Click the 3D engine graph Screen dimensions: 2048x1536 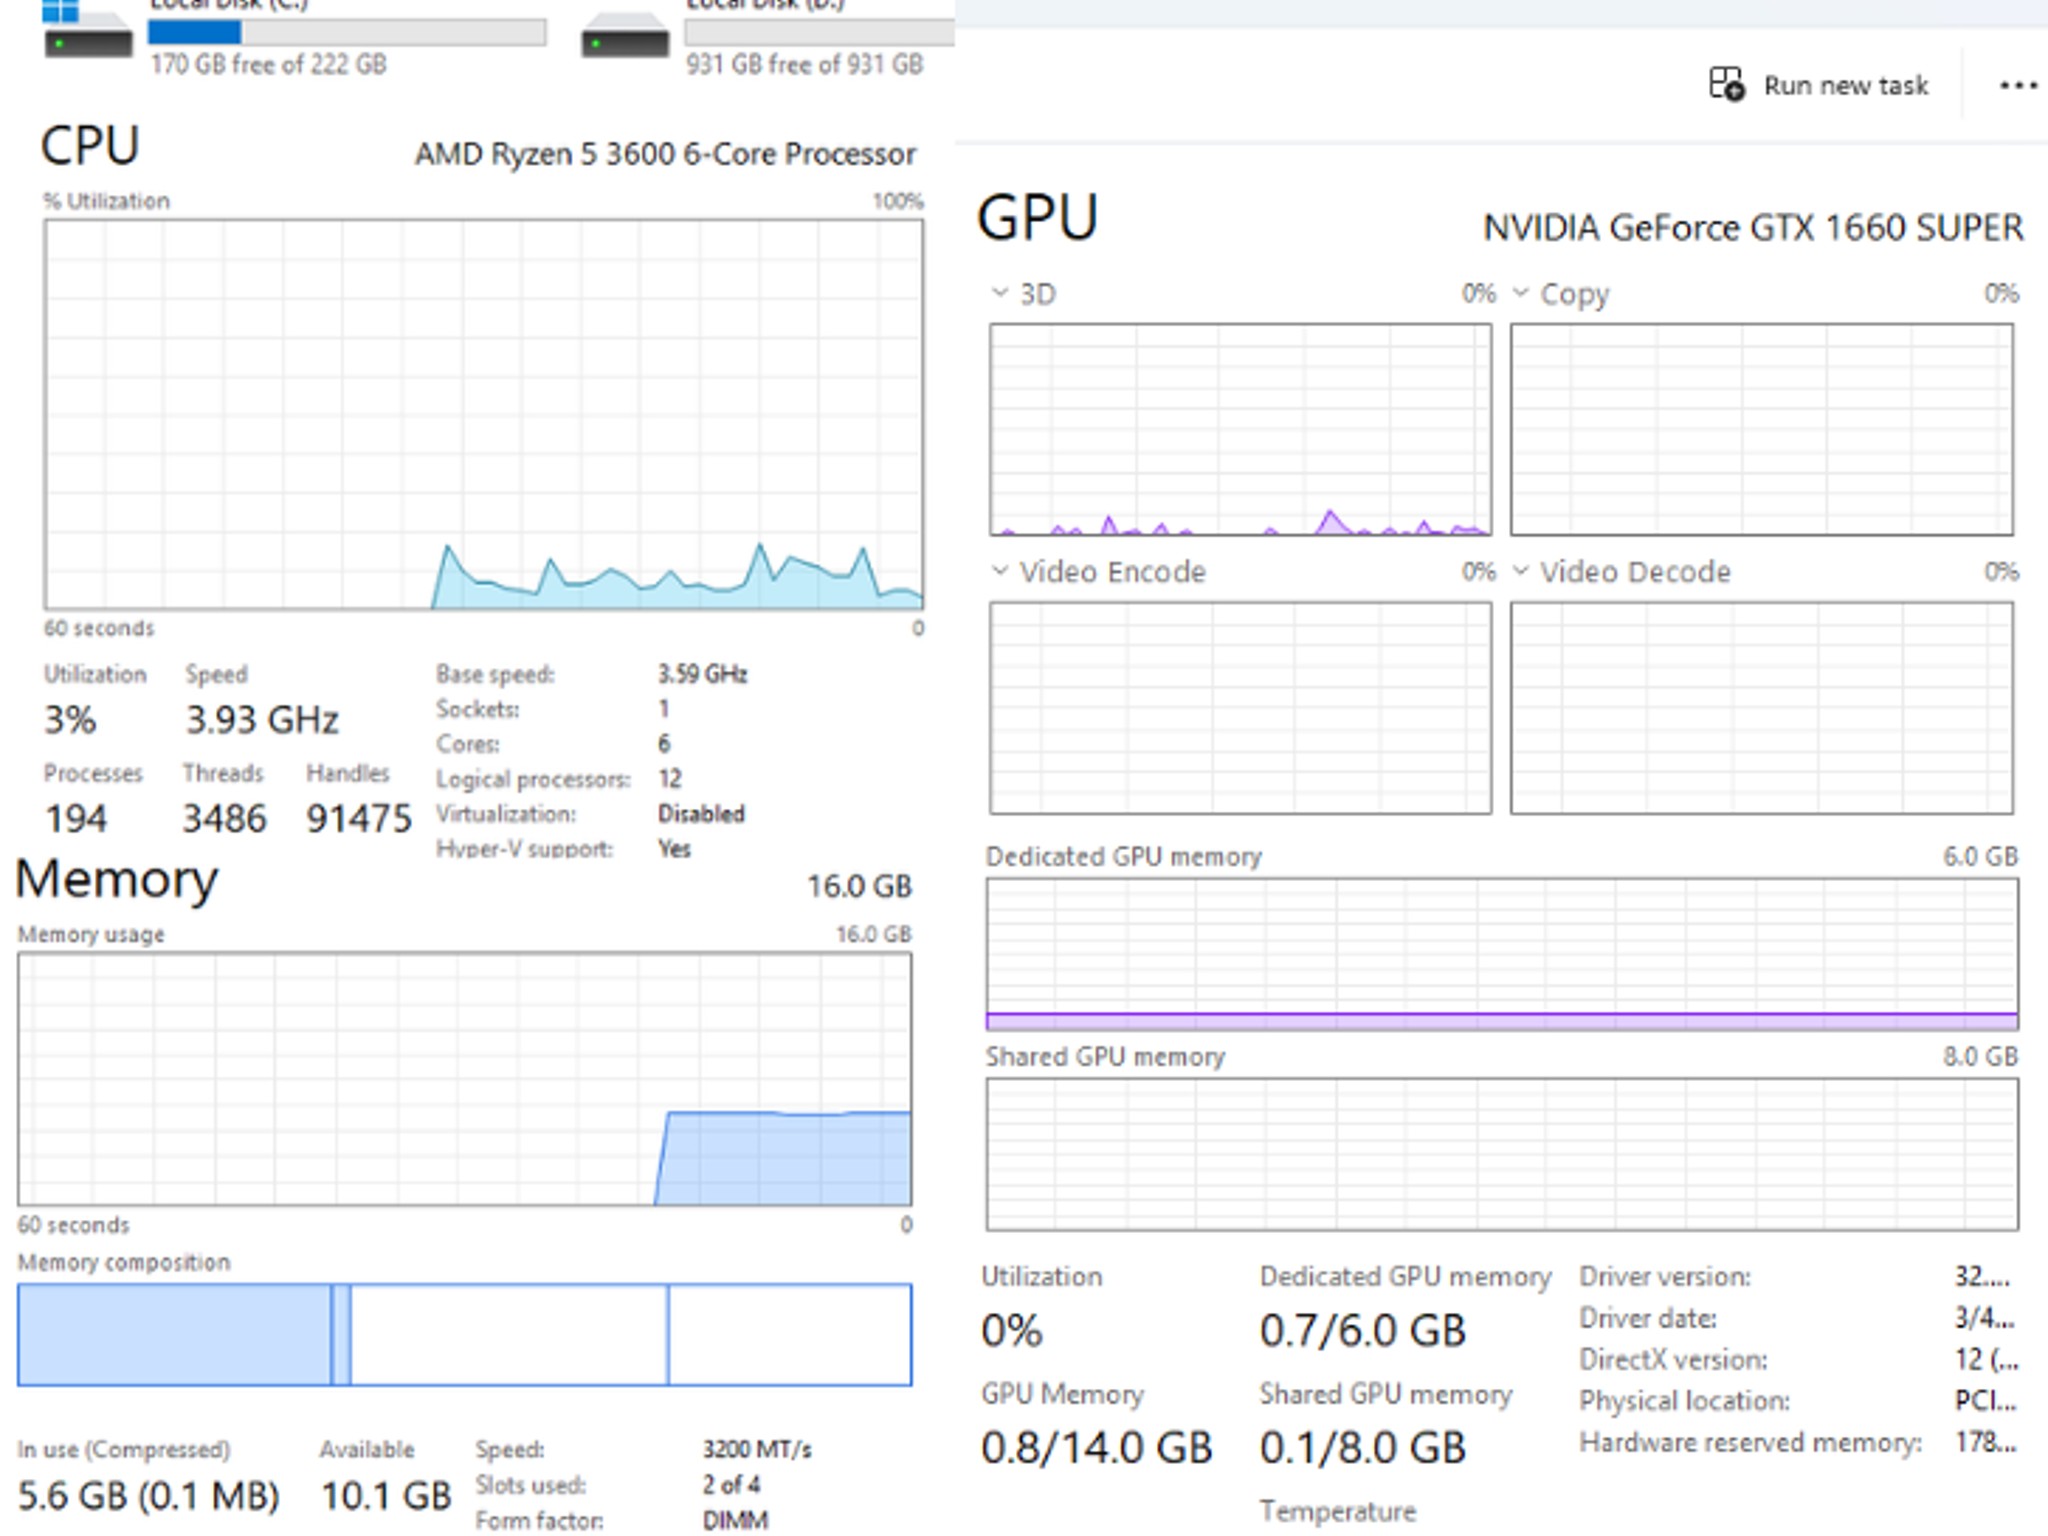tap(1240, 429)
